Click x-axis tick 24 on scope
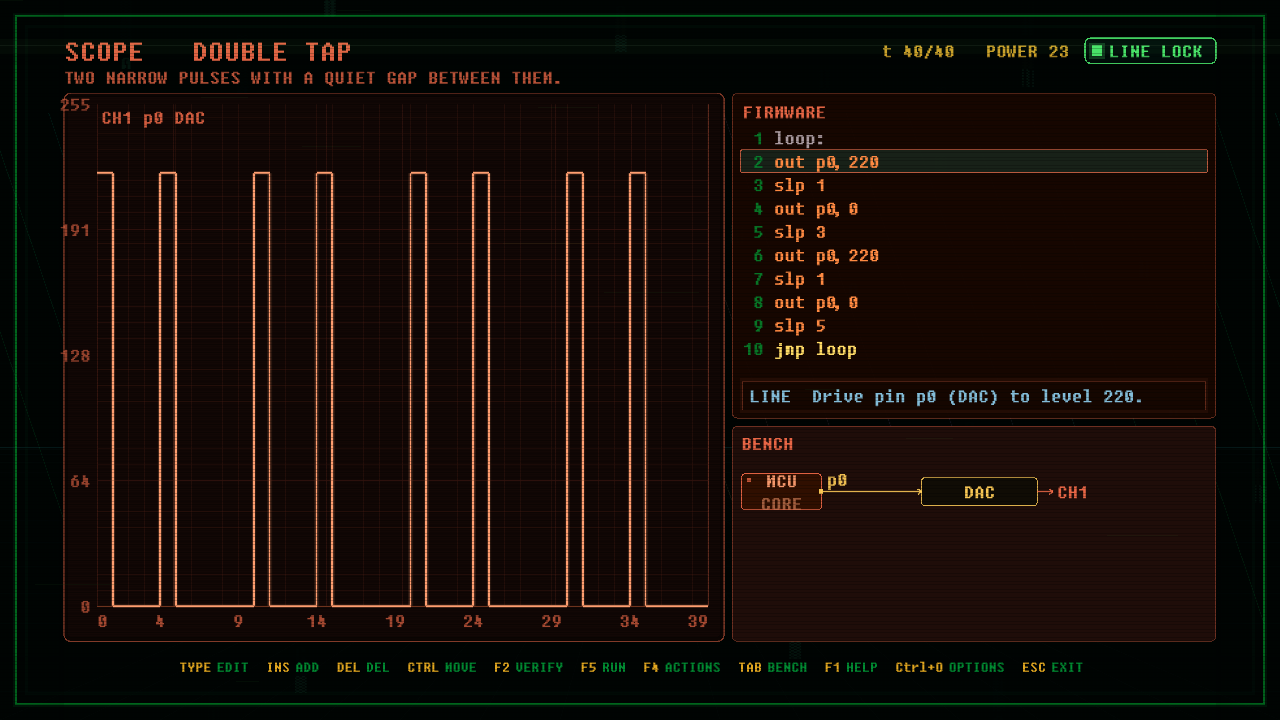The image size is (1280, 720). click(x=473, y=621)
